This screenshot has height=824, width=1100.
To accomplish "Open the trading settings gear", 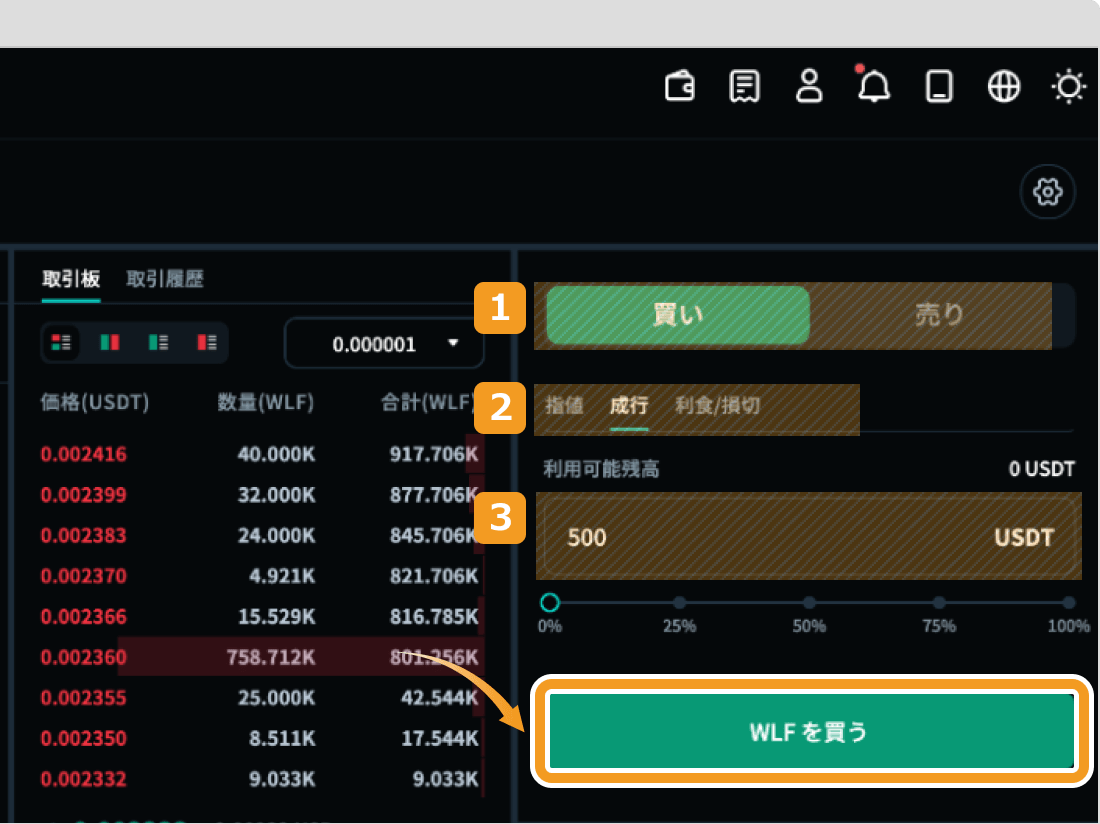I will [1047, 191].
